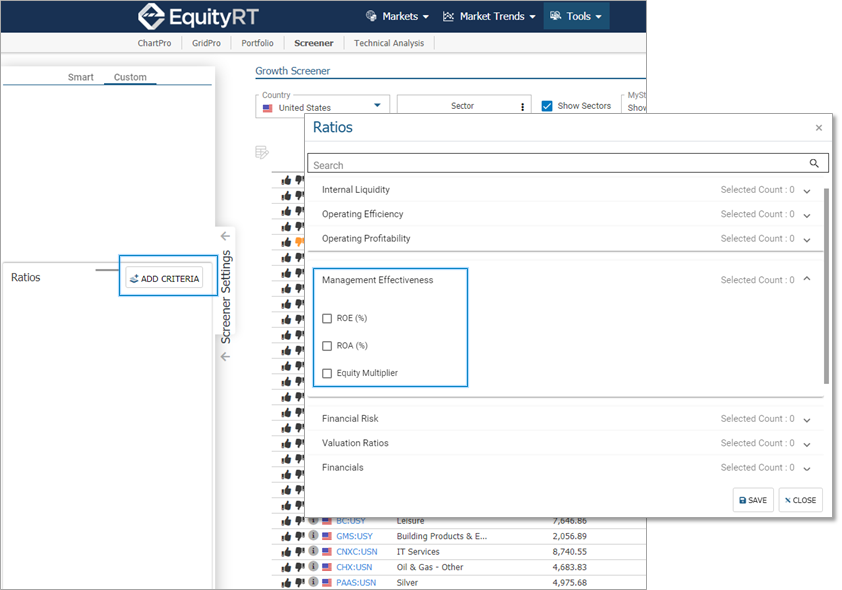
Task: Click the info icon on CHX:USN row
Action: (313, 566)
